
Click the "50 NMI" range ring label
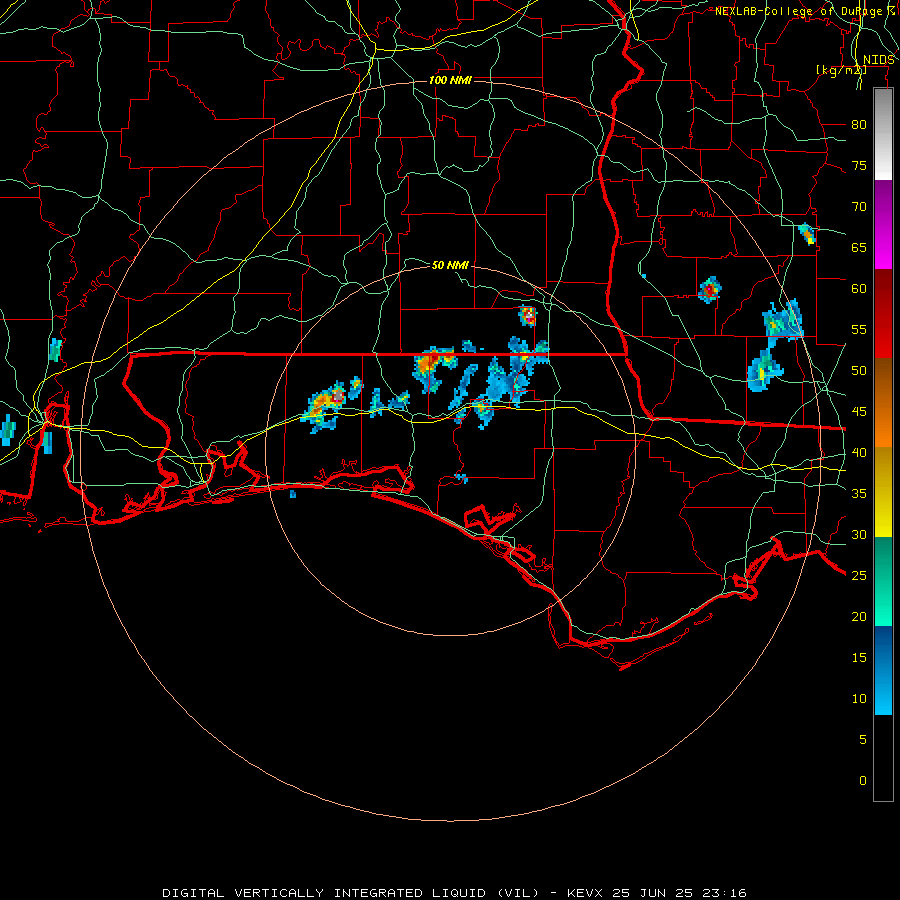coord(450,265)
